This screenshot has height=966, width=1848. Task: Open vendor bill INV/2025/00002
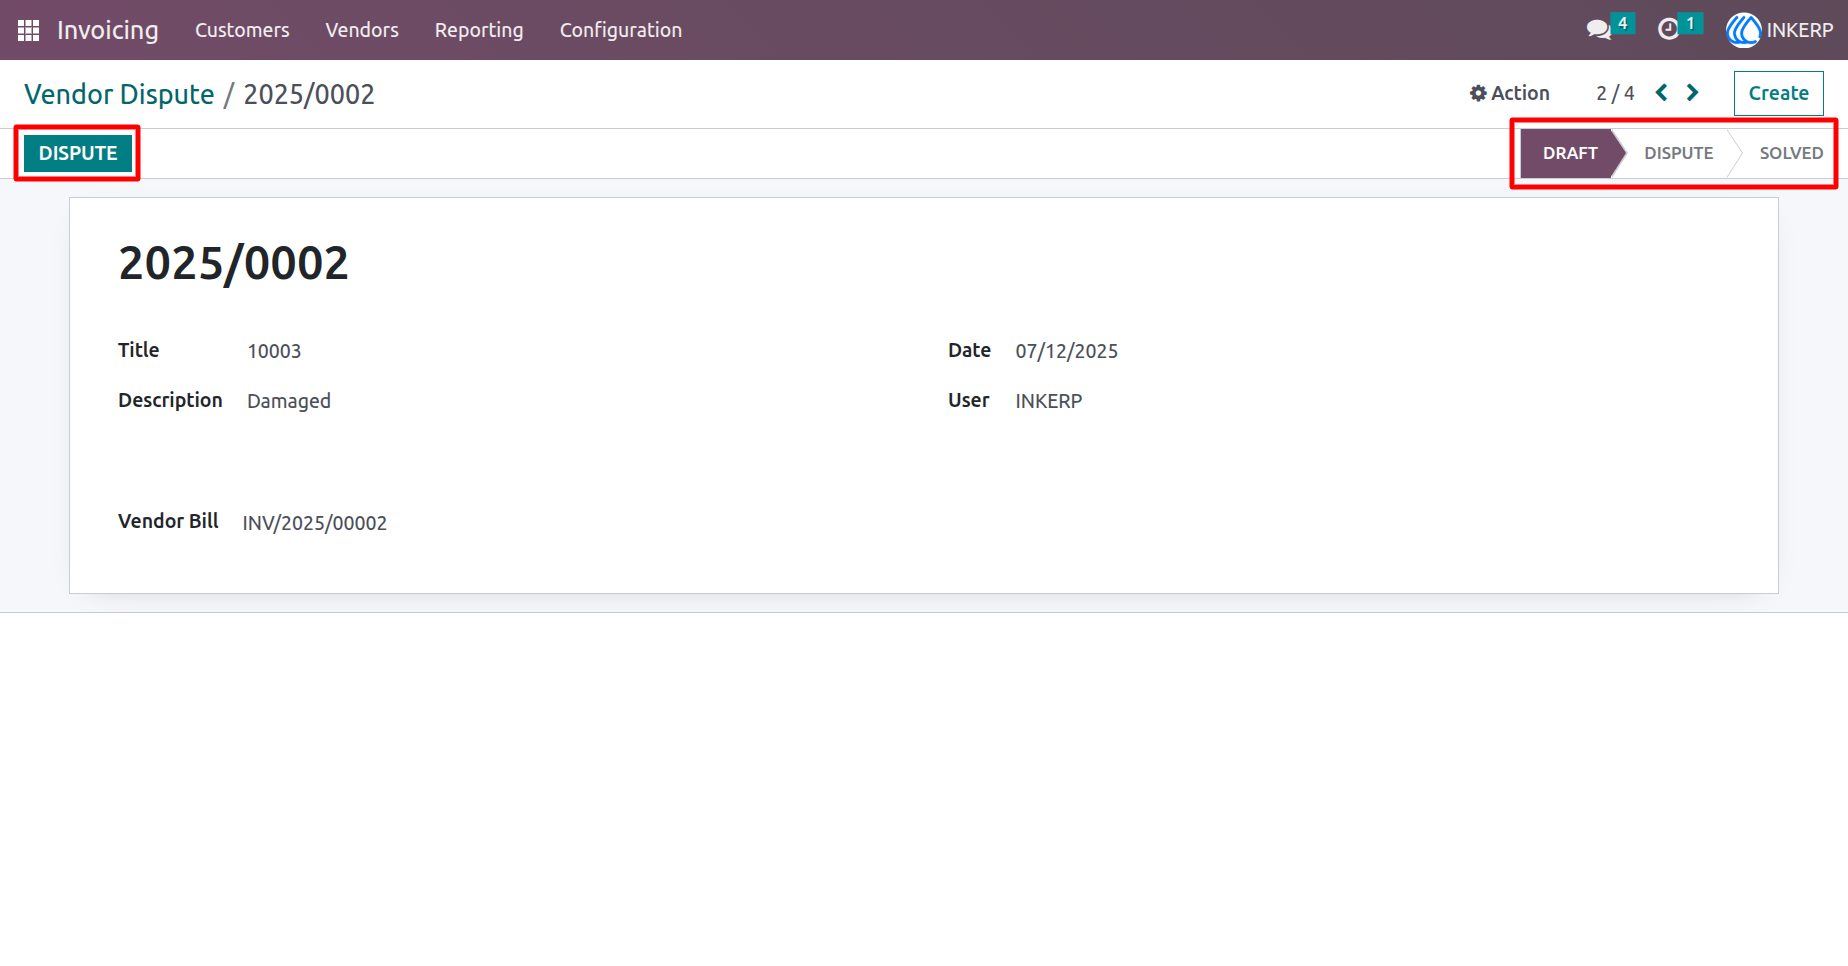(x=314, y=523)
